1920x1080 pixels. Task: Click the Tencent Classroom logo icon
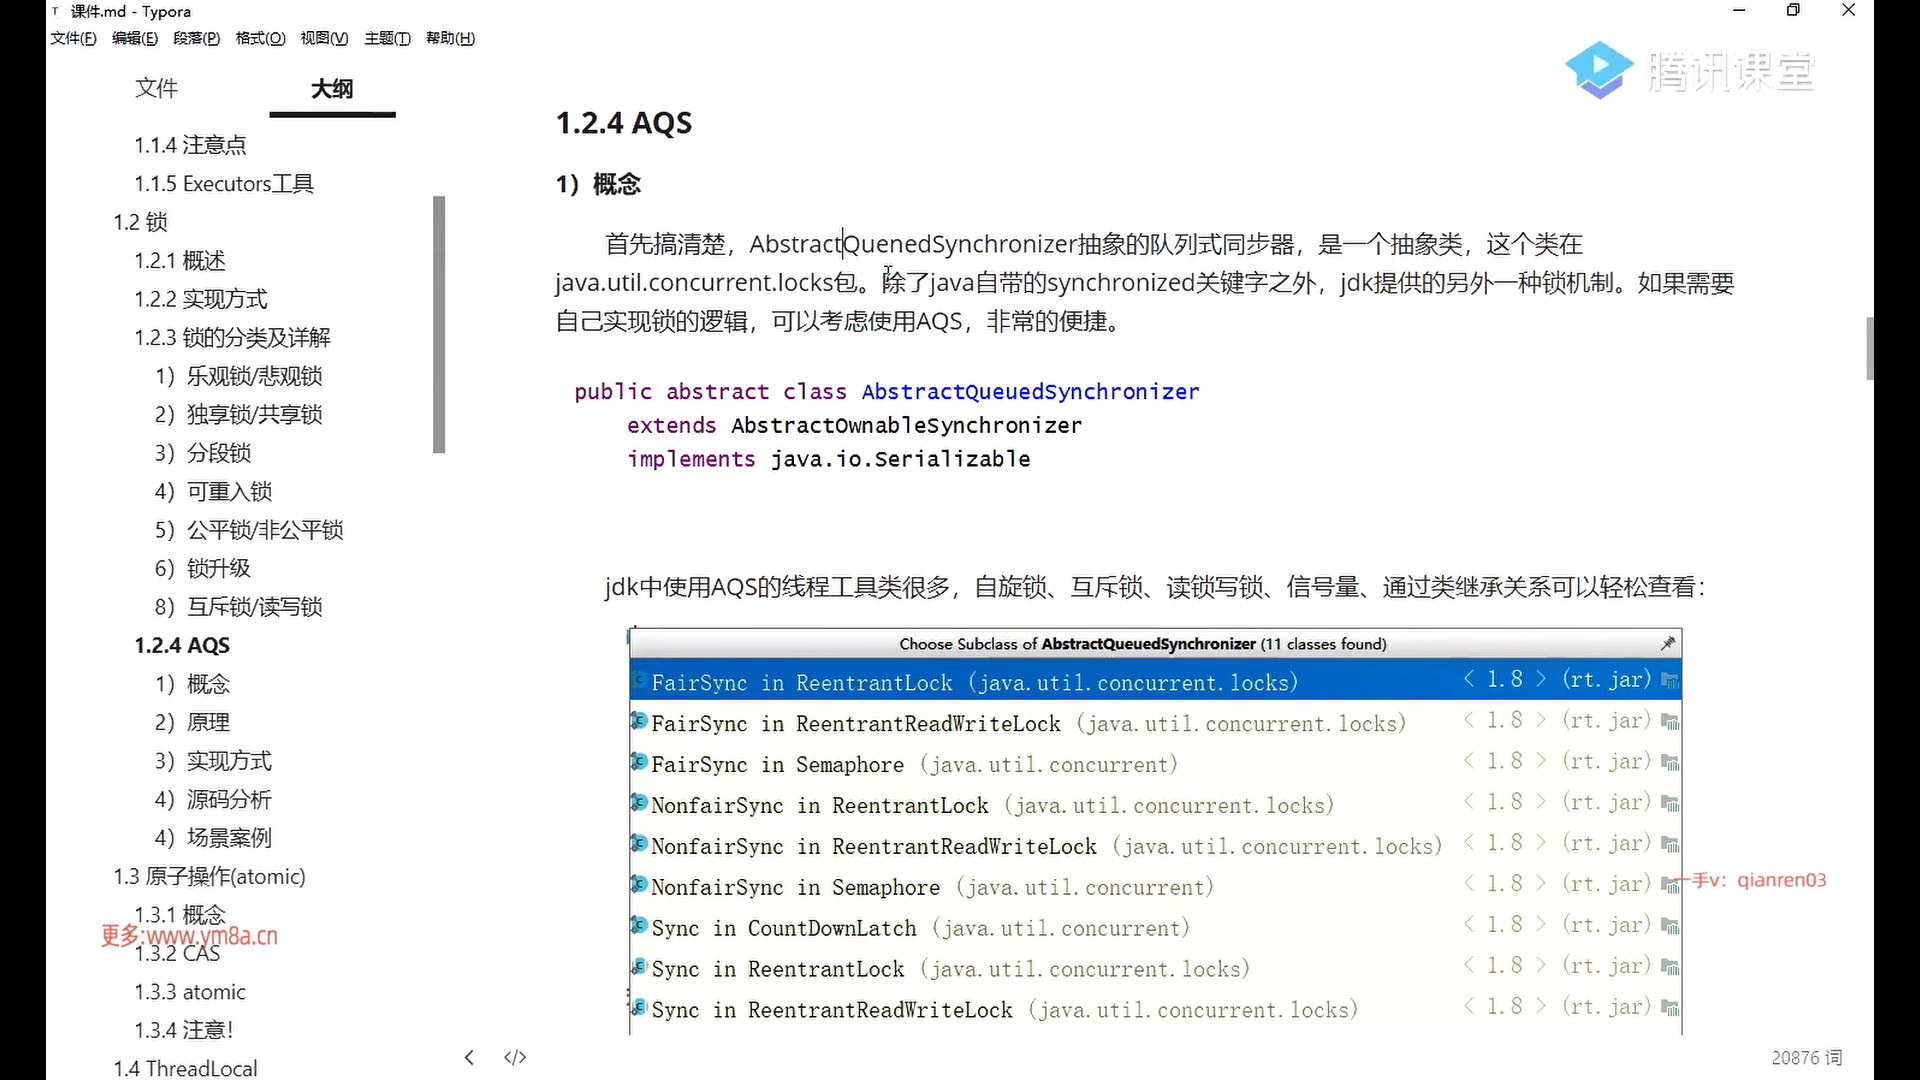1598,70
